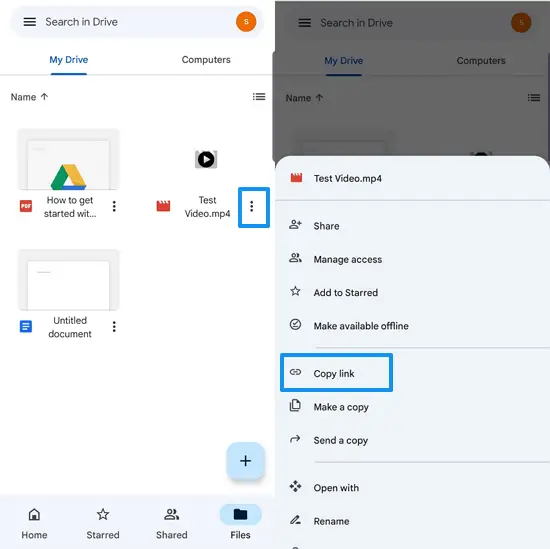Tap the plus floating action button

[246, 461]
